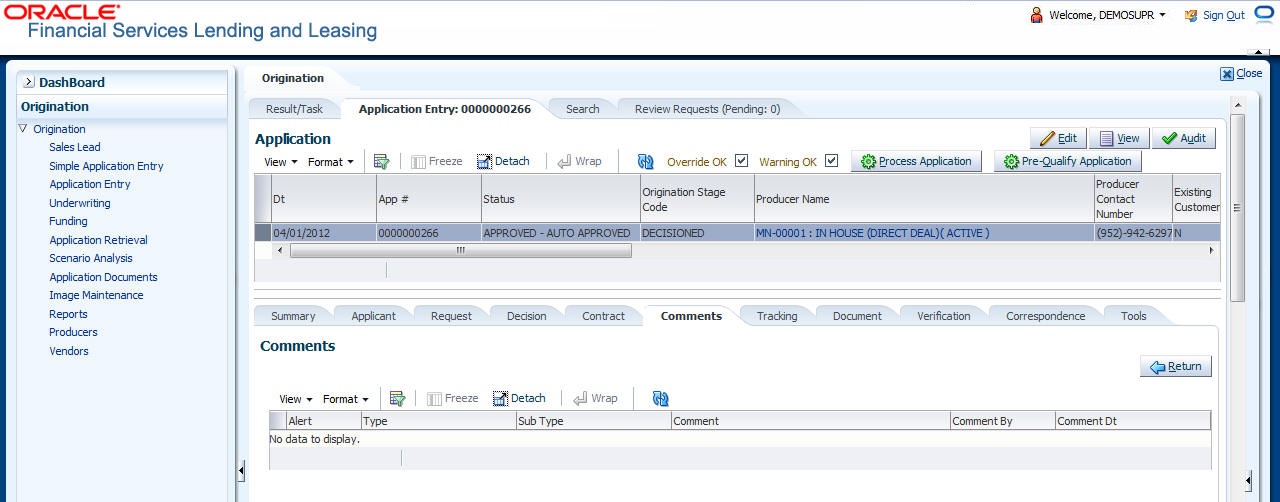This screenshot has height=502, width=1280.
Task: Select the Document sub-tab
Action: [857, 316]
